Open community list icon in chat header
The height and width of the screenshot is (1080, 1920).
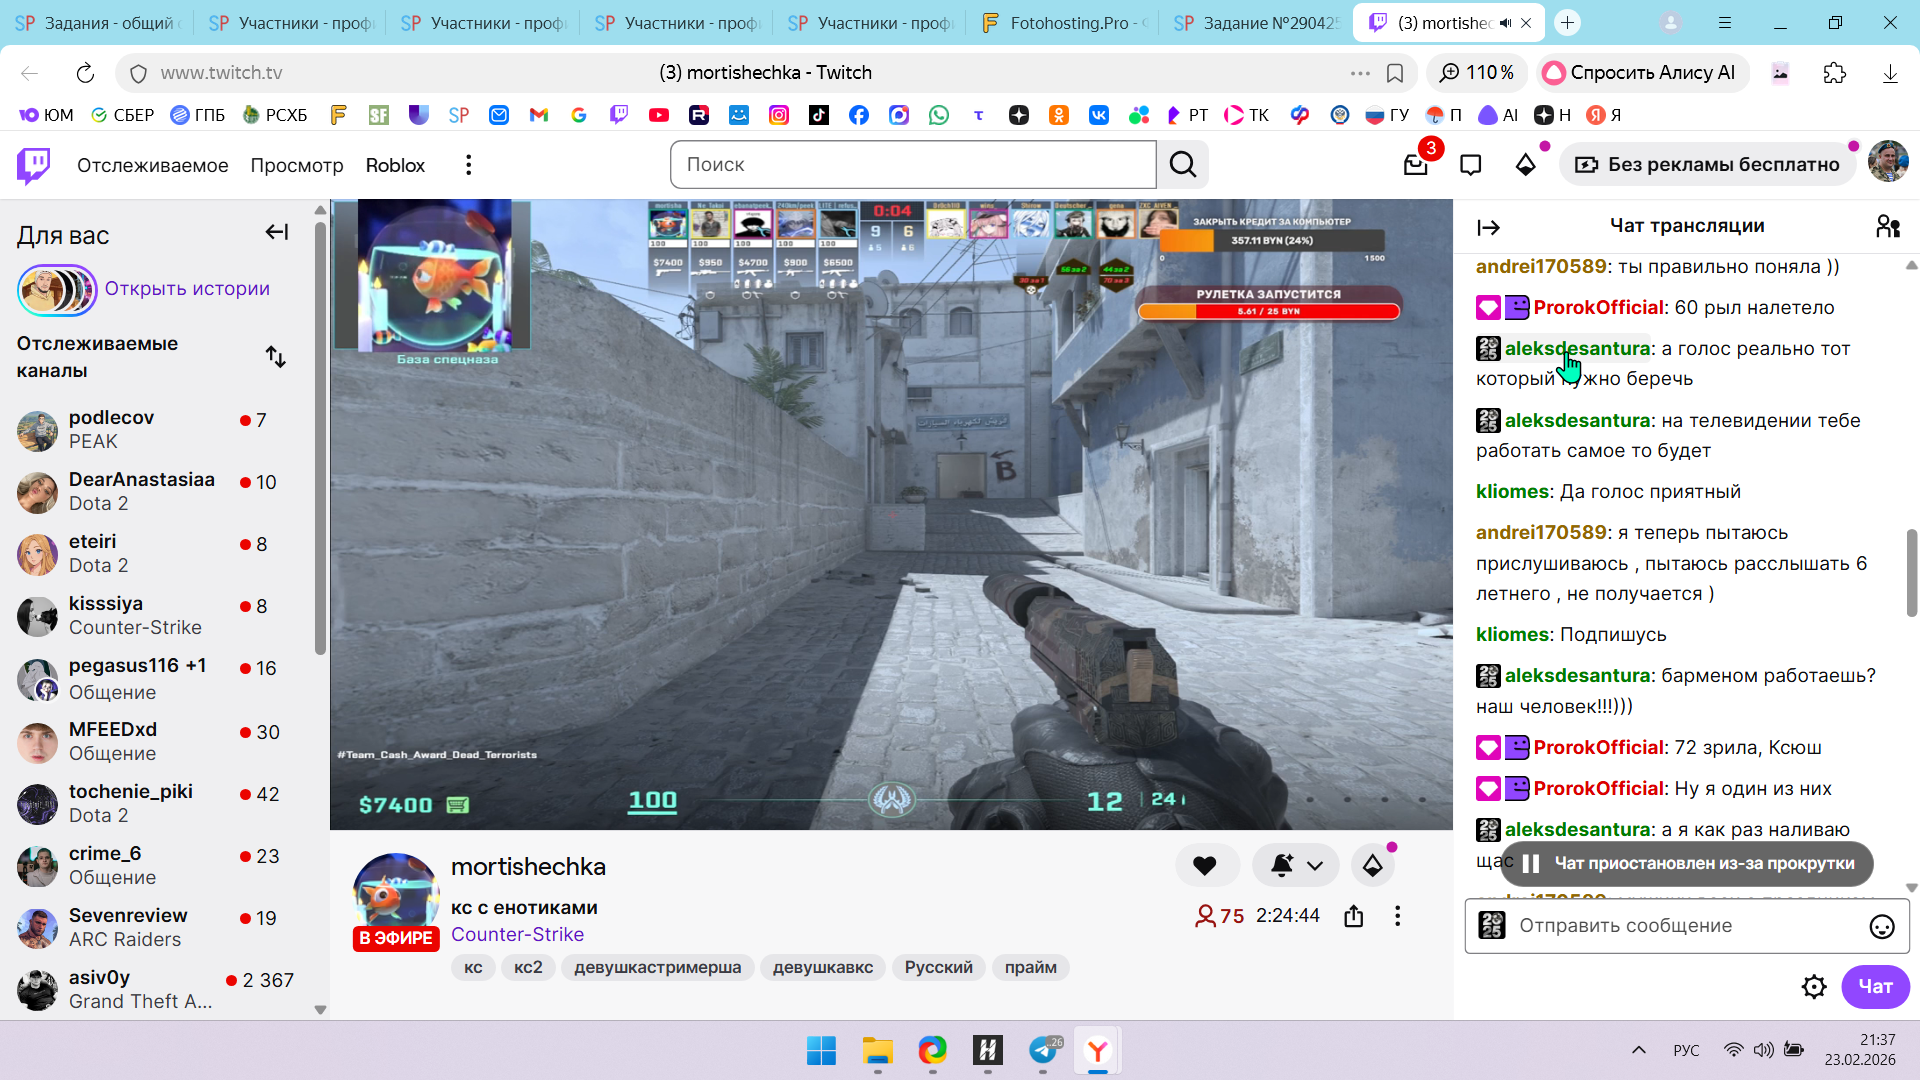pos(1888,226)
